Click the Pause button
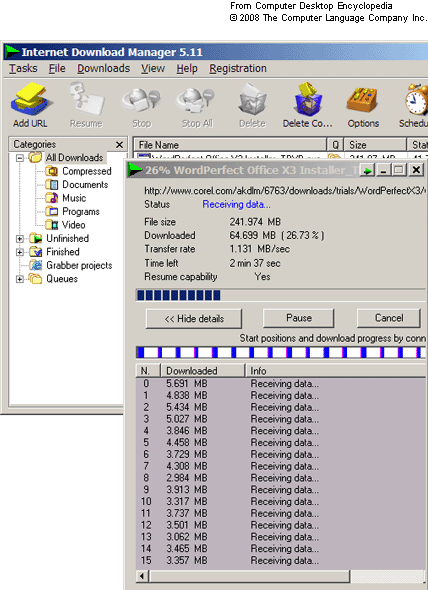 tap(299, 318)
